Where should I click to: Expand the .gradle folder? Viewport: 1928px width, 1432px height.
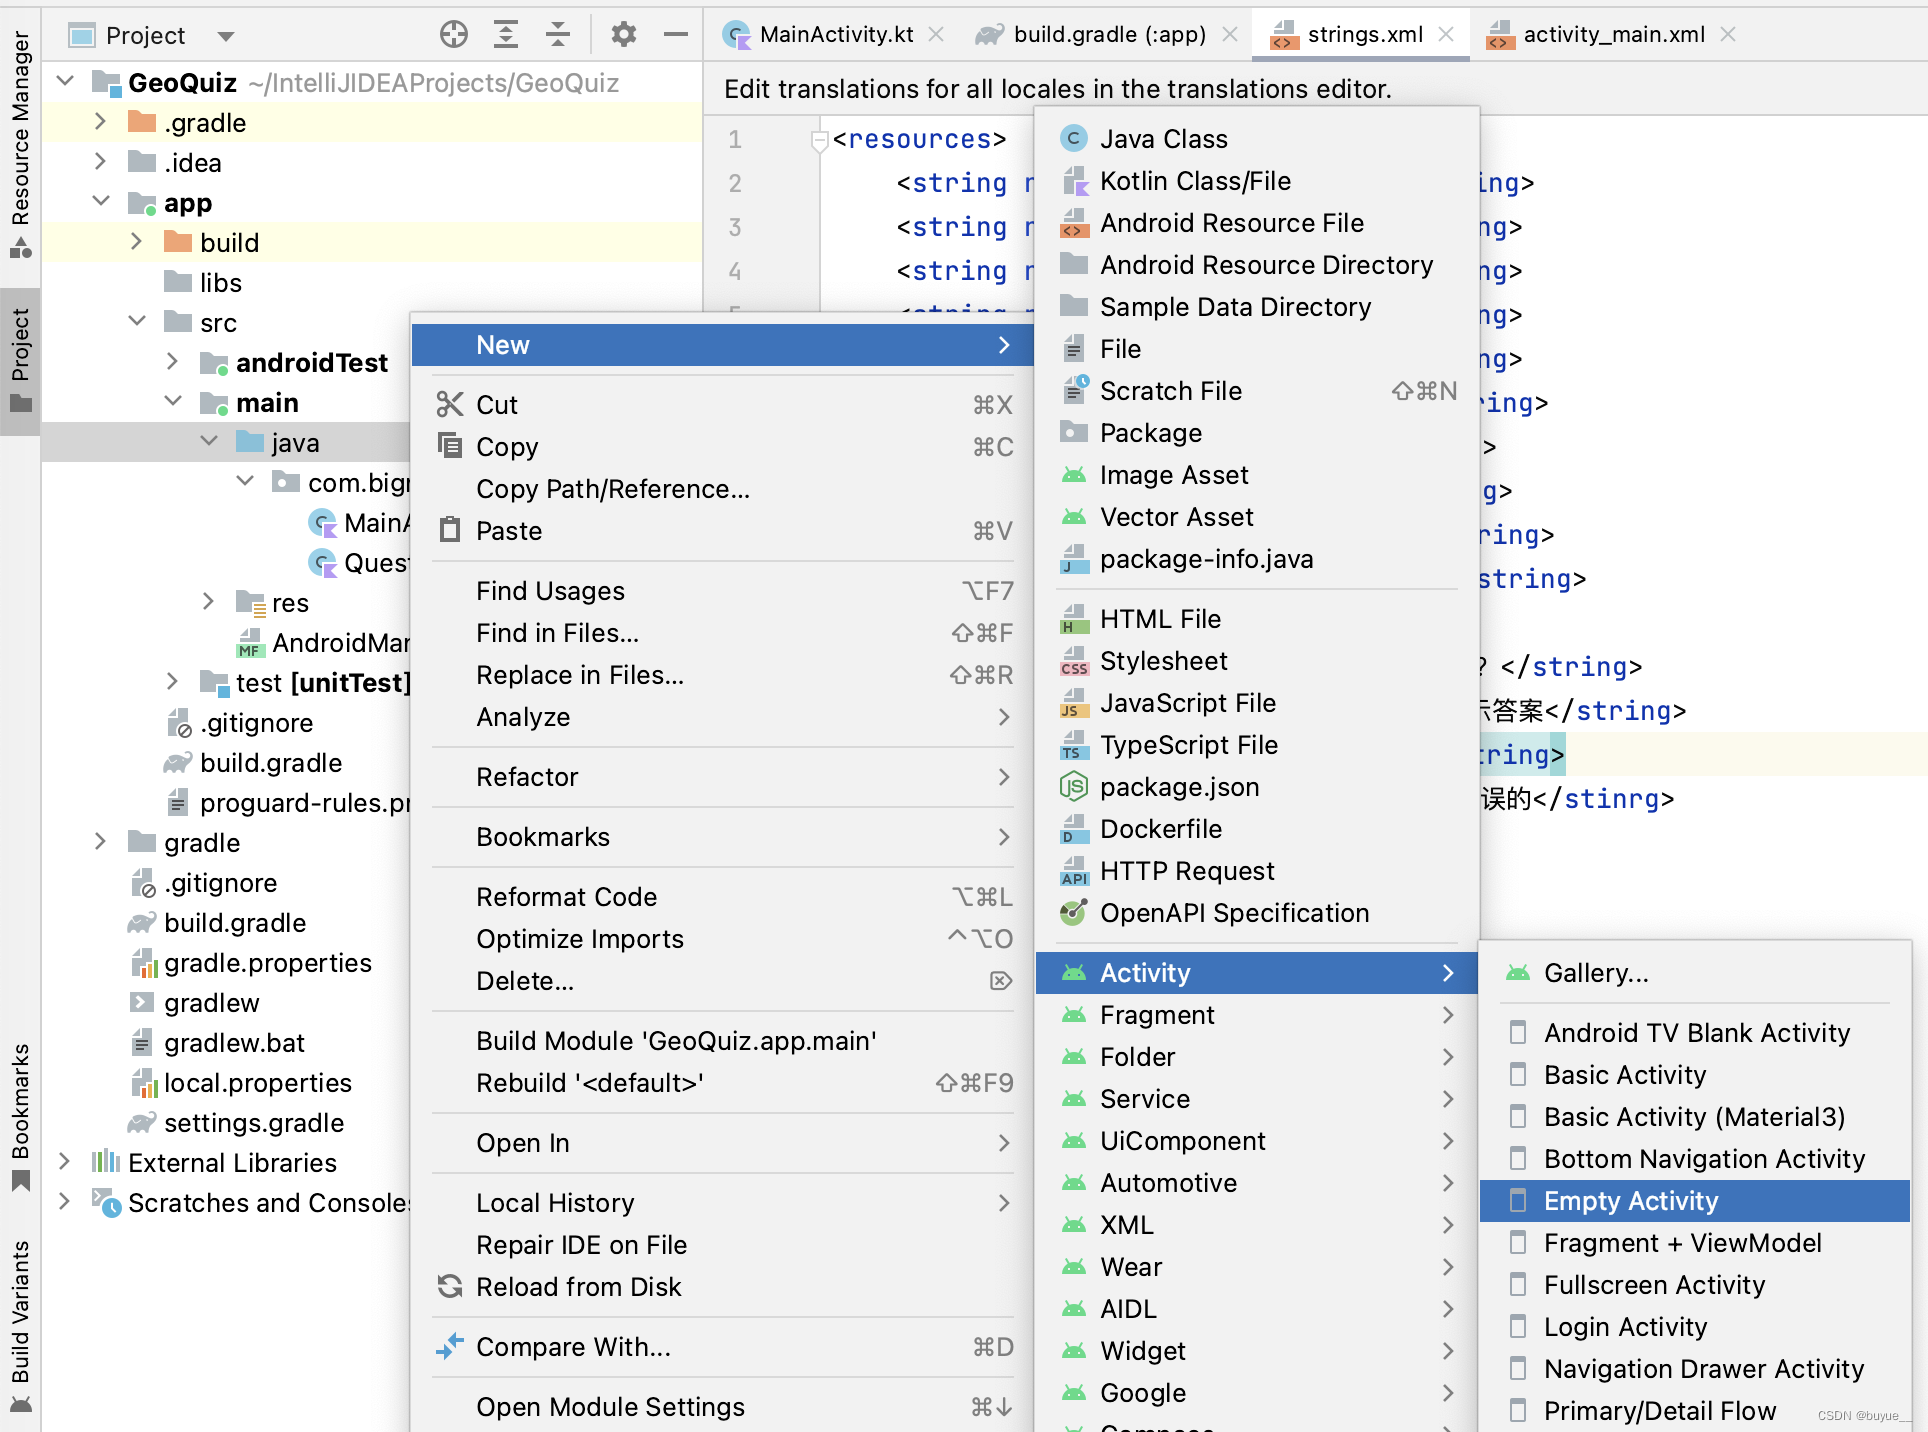(100, 122)
